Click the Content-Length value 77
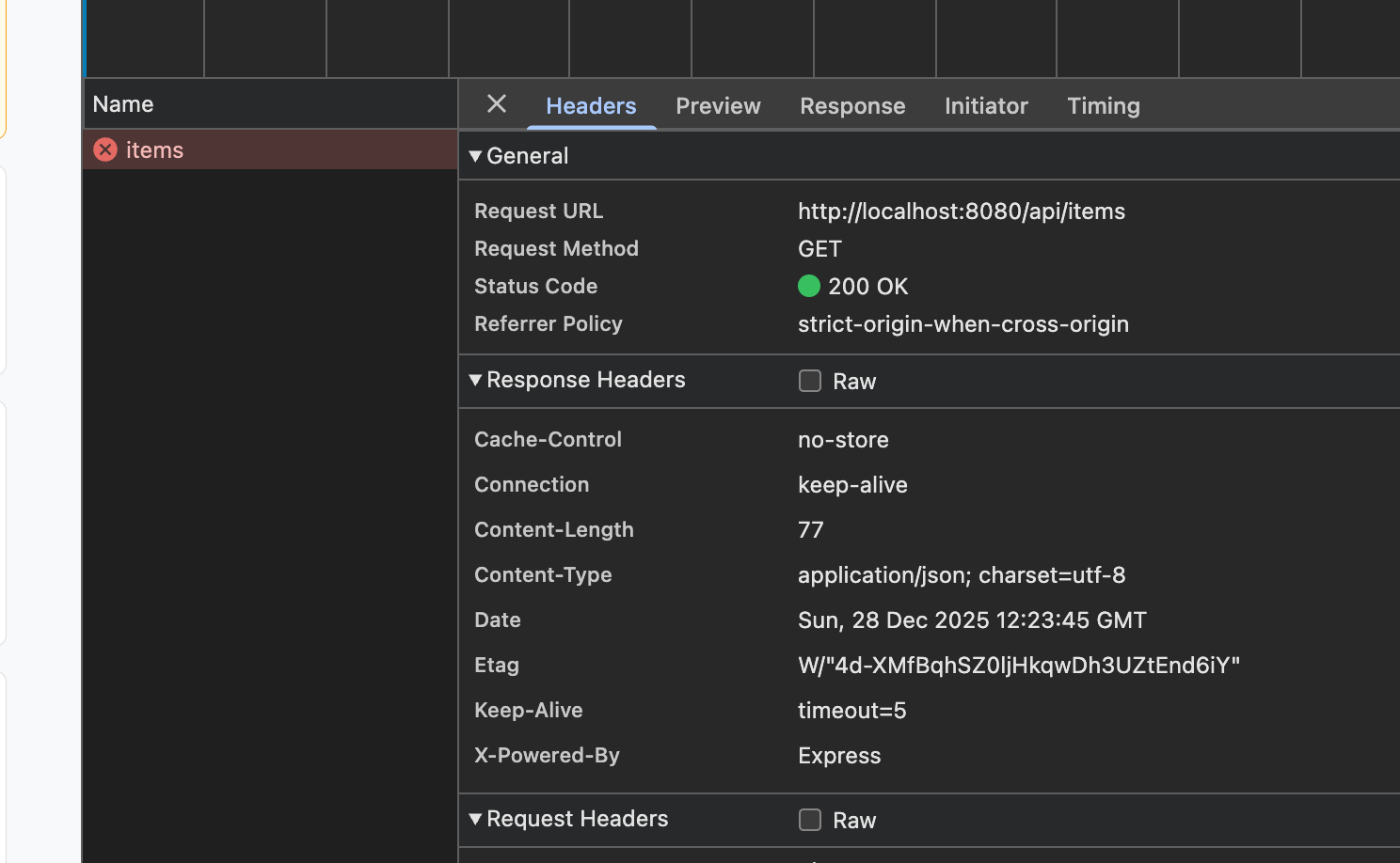The width and height of the screenshot is (1400, 863). point(811,530)
